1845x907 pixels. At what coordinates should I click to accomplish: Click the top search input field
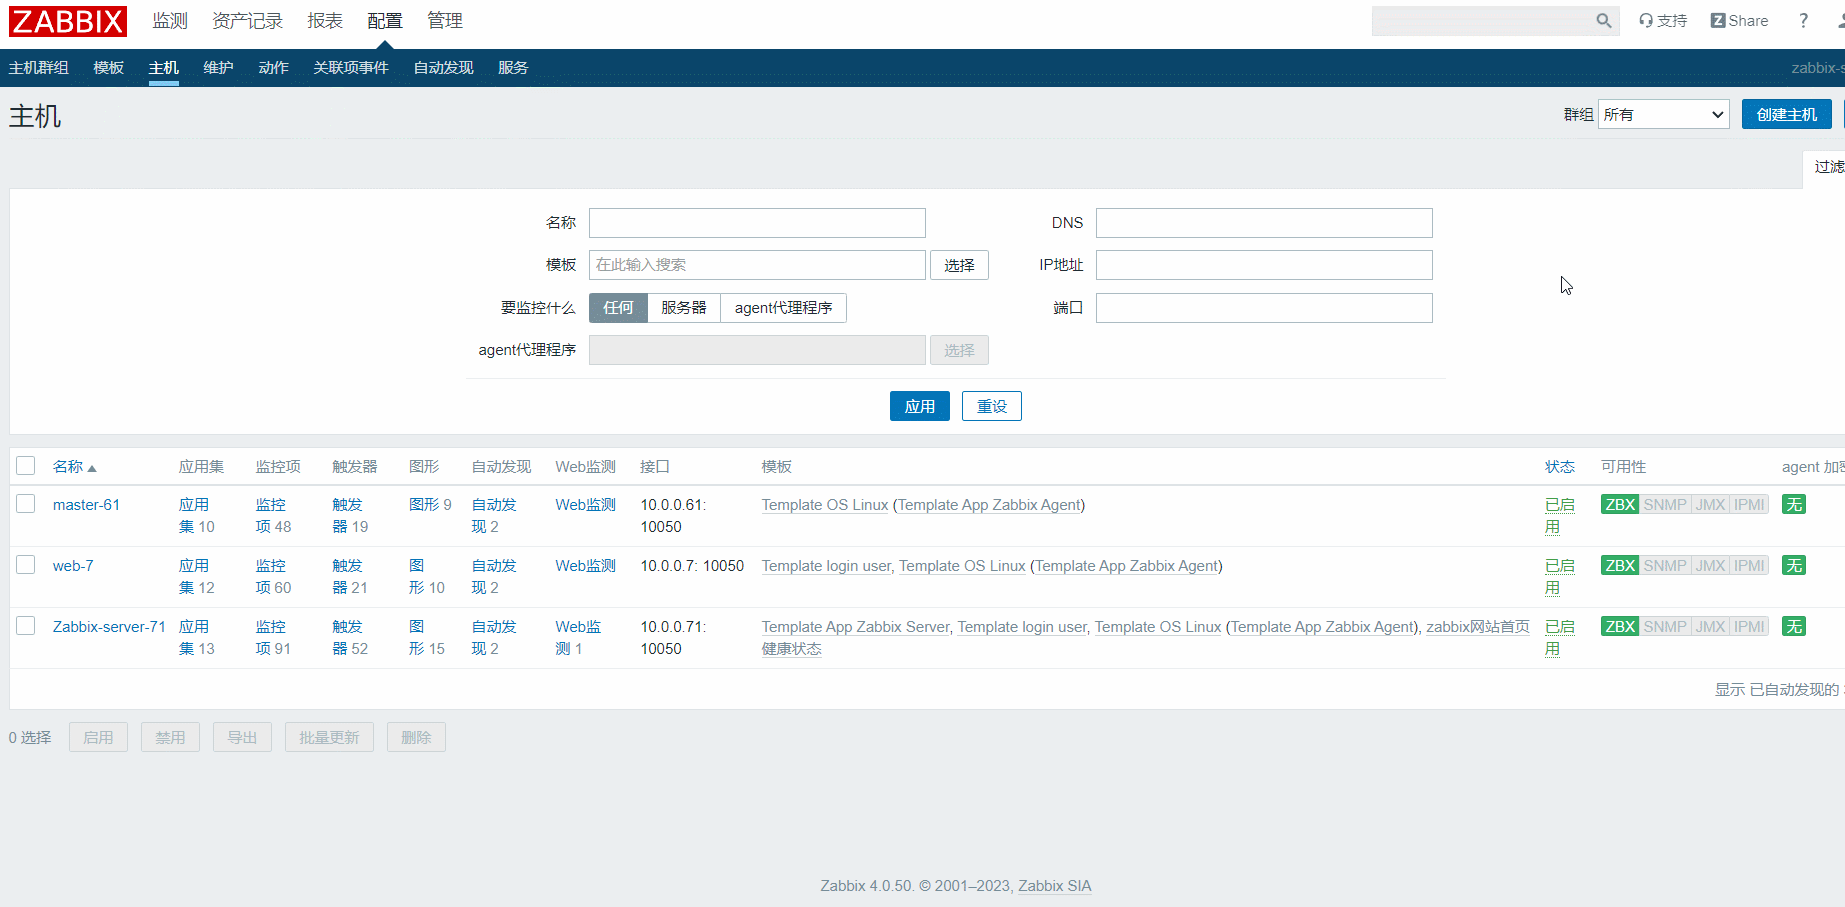1483,21
